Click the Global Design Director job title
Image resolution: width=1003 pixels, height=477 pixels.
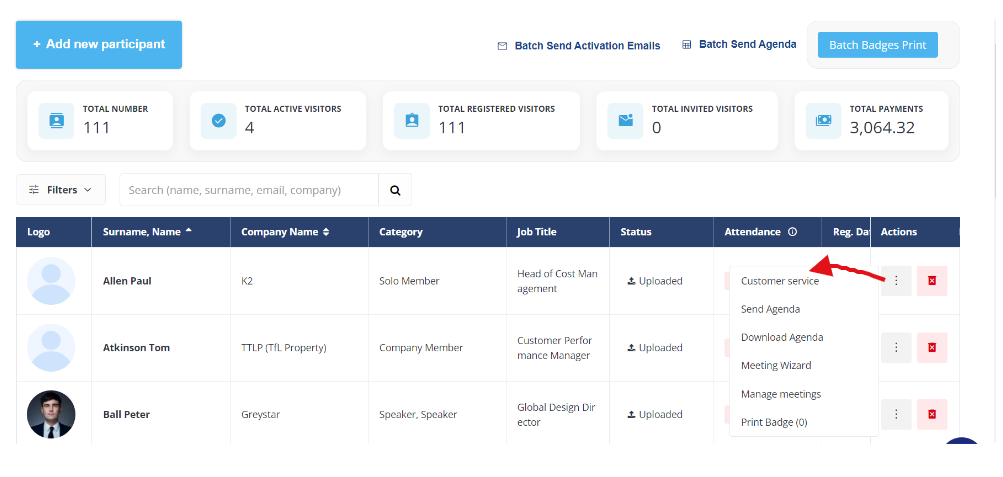pos(555,414)
